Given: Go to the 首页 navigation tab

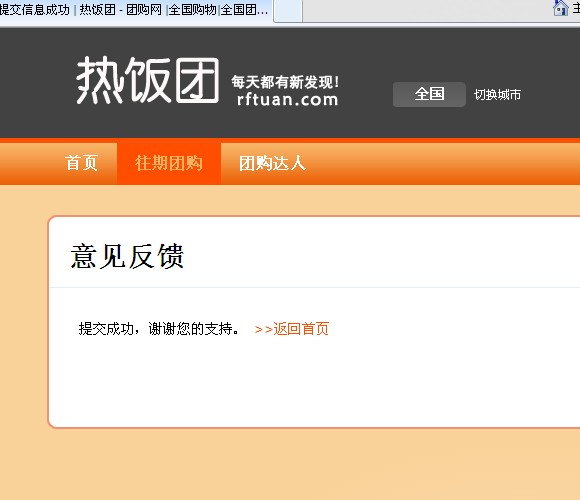Looking at the screenshot, I should 81,163.
